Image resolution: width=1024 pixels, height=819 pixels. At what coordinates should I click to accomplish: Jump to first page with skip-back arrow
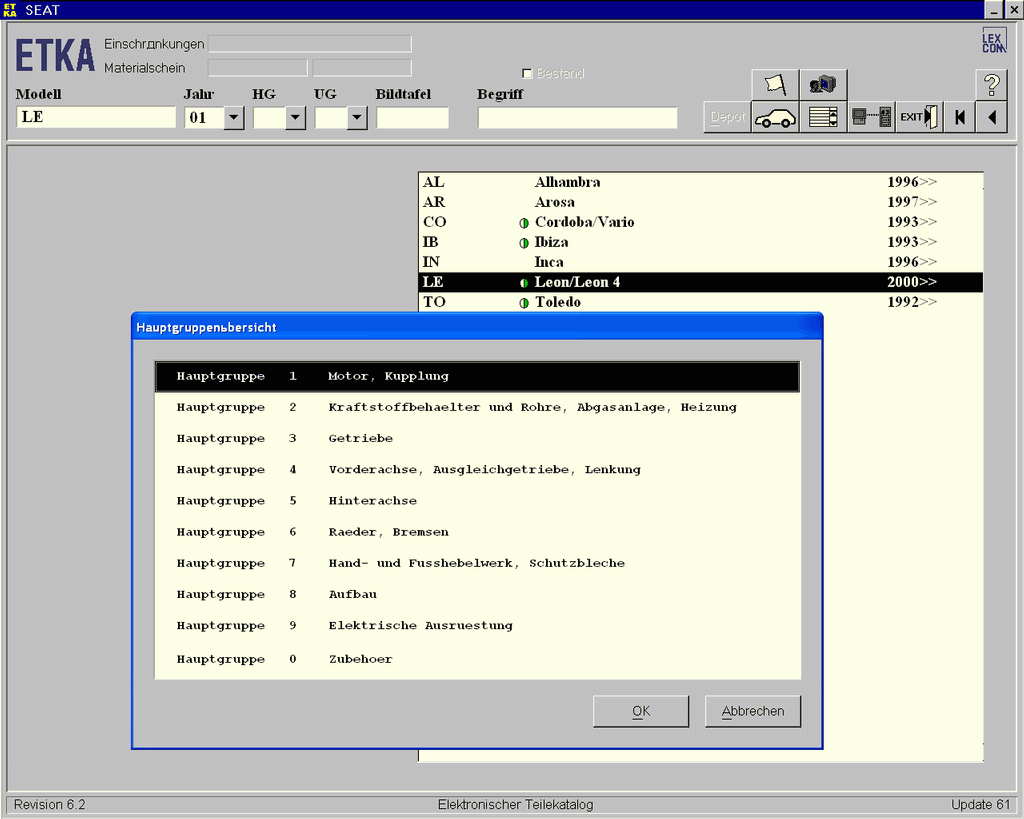[959, 118]
